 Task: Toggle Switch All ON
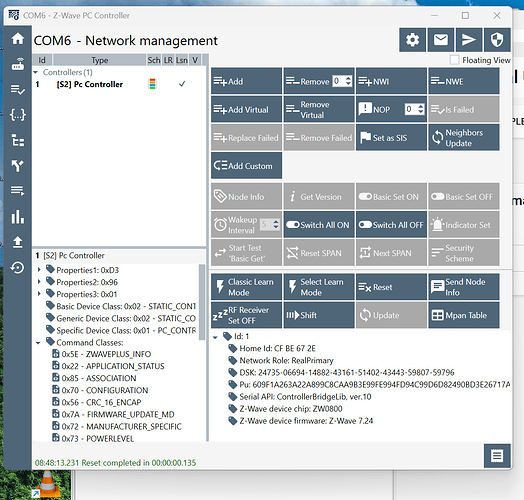click(x=319, y=225)
